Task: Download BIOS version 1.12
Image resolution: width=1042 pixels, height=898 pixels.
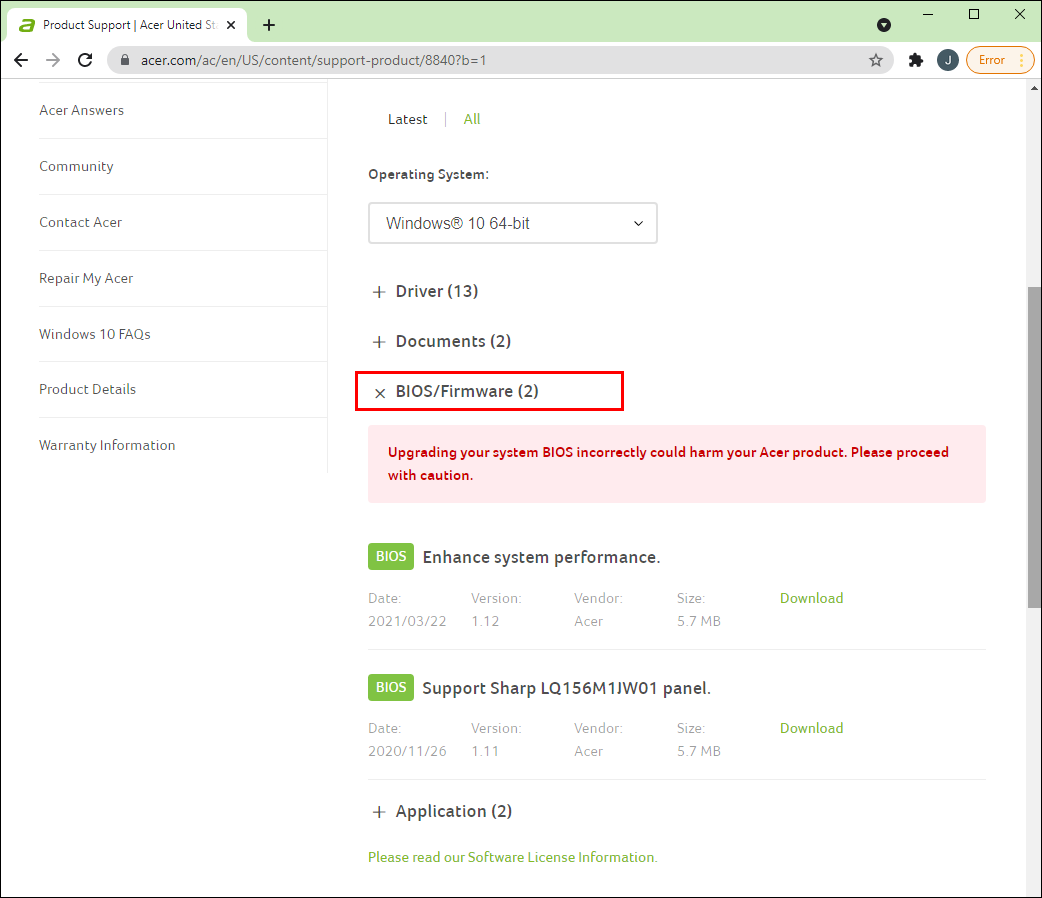Action: tap(811, 598)
